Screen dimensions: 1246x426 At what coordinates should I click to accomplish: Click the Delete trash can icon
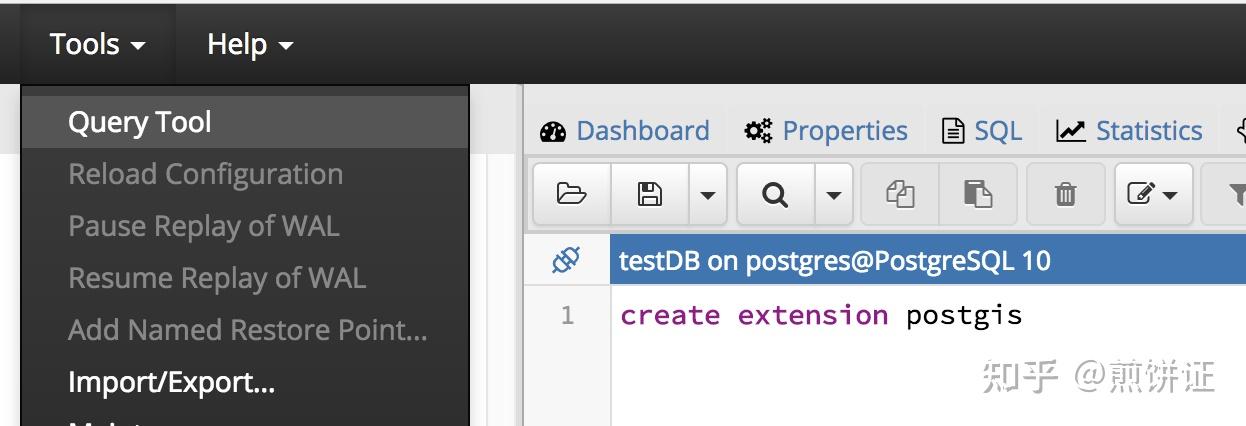(x=1066, y=194)
